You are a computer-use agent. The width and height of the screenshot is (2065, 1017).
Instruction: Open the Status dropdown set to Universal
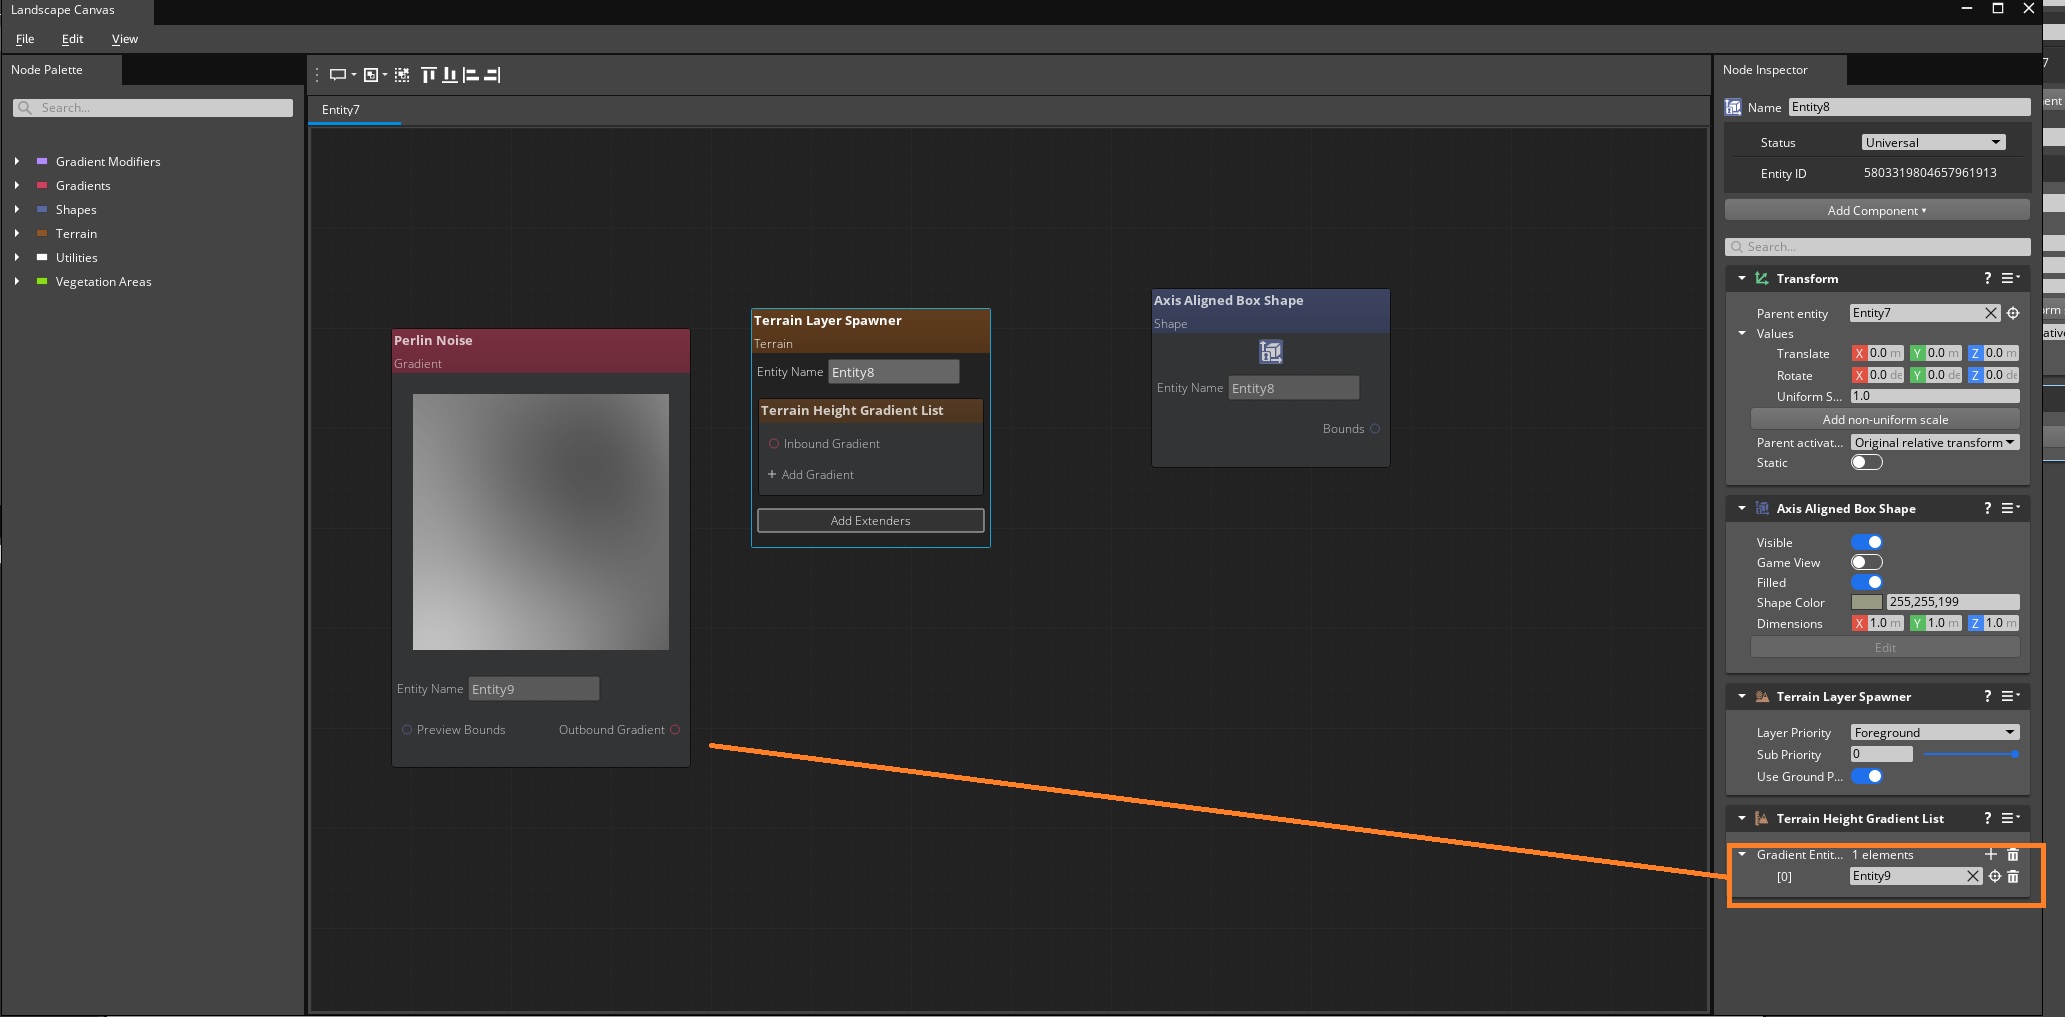click(x=1932, y=142)
